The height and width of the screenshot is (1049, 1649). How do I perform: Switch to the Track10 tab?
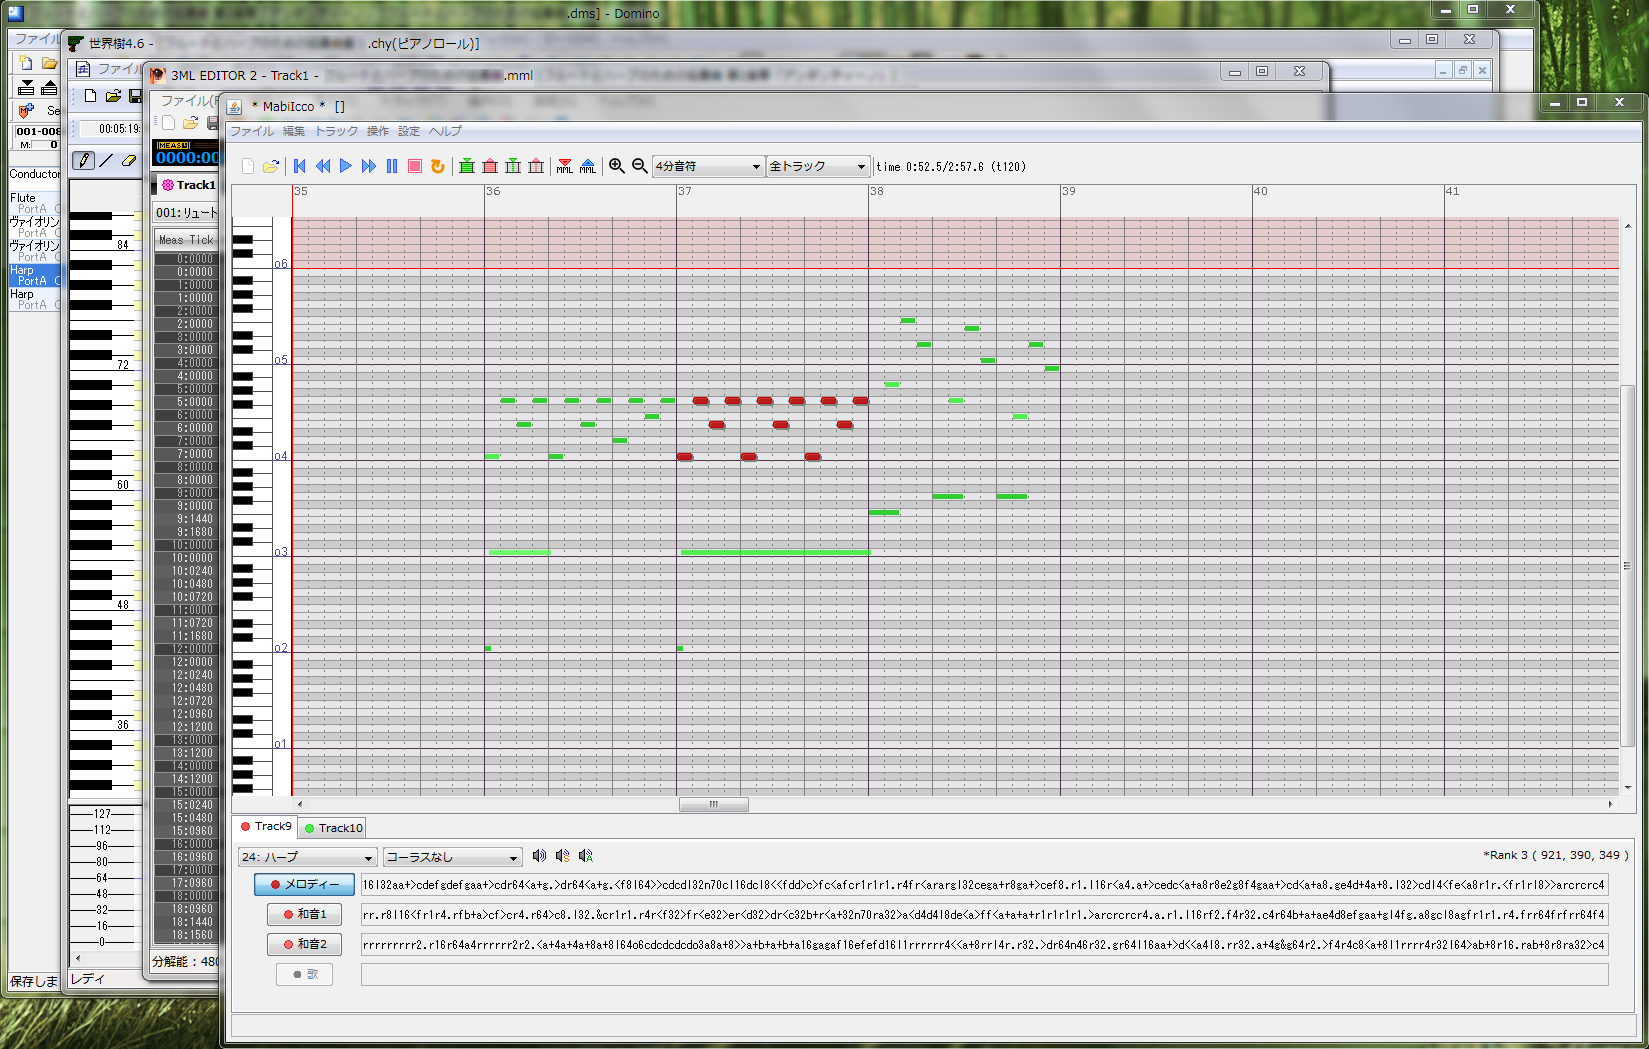pos(334,828)
